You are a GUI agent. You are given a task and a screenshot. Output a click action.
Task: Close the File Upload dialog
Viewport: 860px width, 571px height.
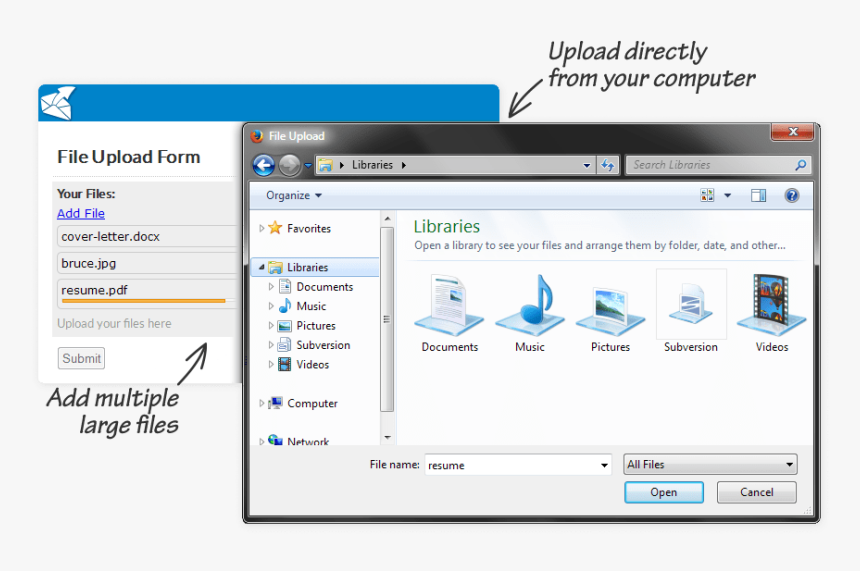coord(792,132)
